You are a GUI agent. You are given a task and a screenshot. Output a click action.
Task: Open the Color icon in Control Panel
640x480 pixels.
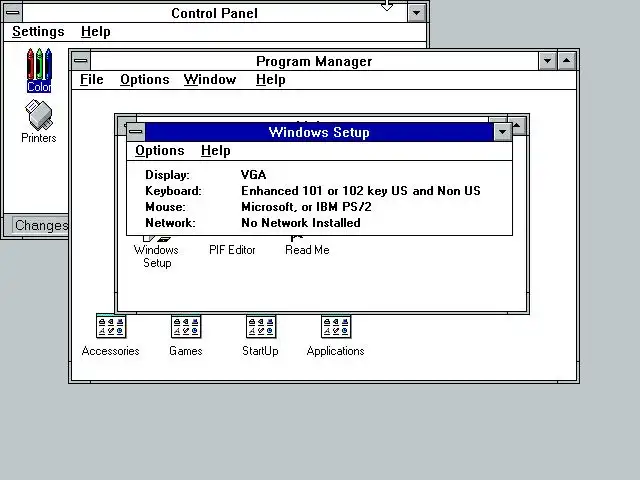point(39,70)
